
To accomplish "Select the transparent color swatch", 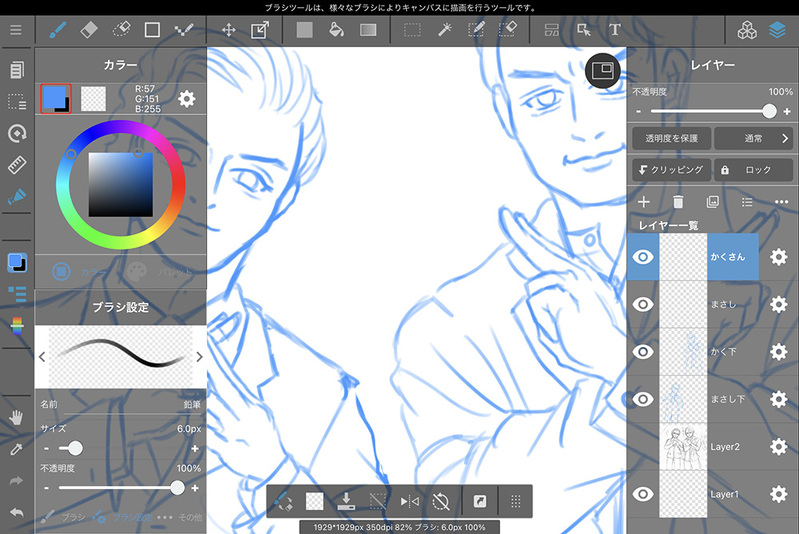I will [x=93, y=98].
